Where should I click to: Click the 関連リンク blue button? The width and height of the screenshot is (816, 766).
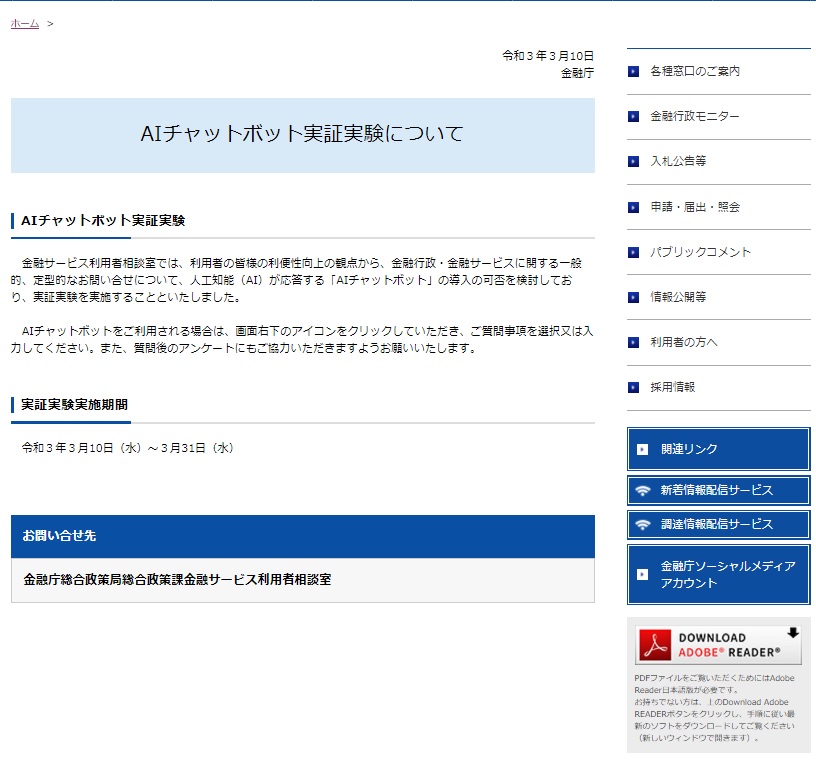click(718, 449)
